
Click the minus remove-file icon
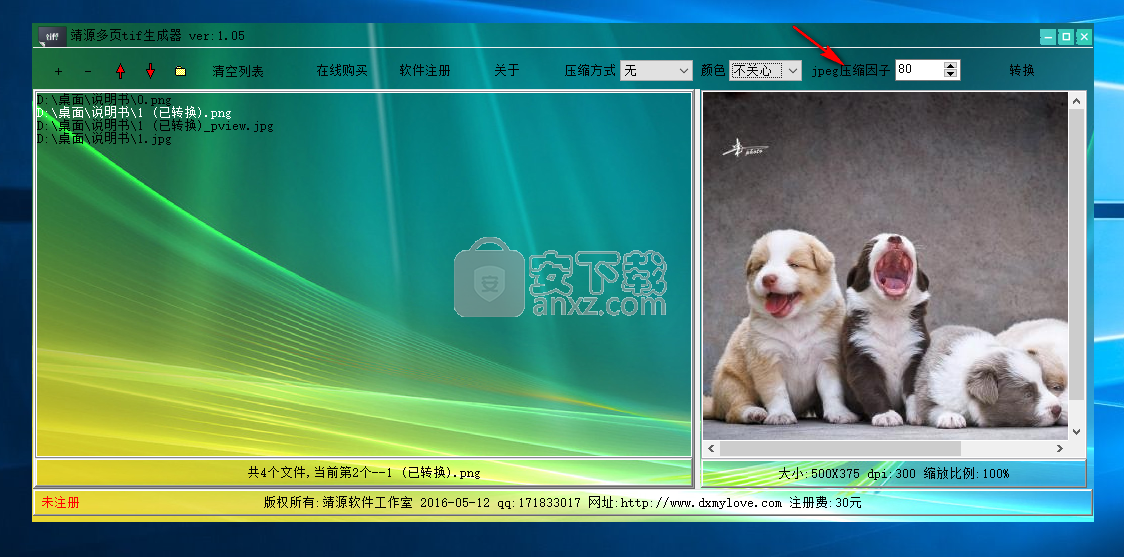coord(88,71)
